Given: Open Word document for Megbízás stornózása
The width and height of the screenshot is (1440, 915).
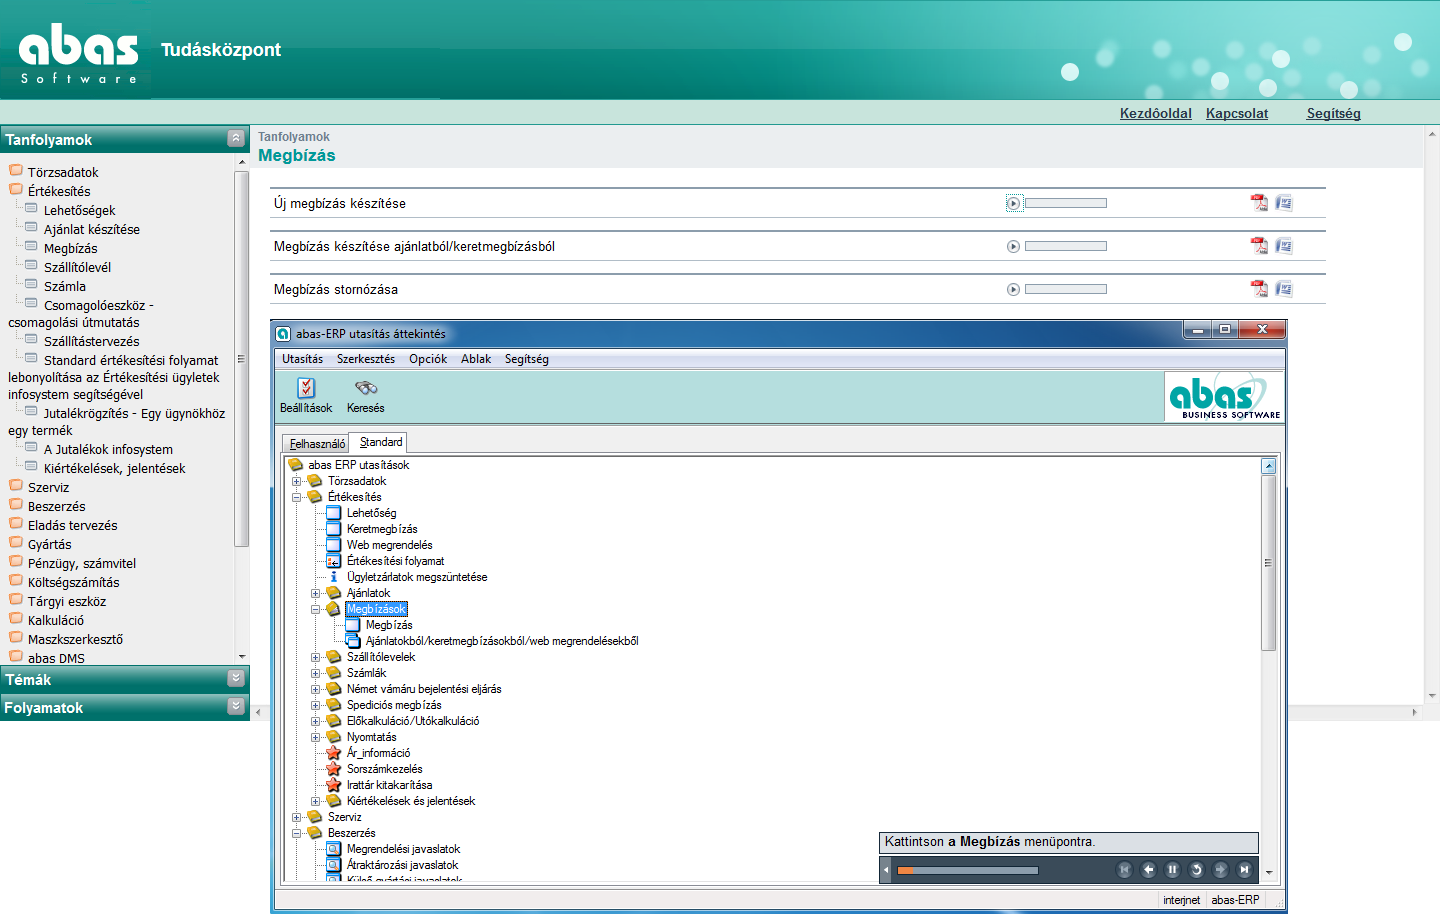Looking at the screenshot, I should coord(1284,289).
